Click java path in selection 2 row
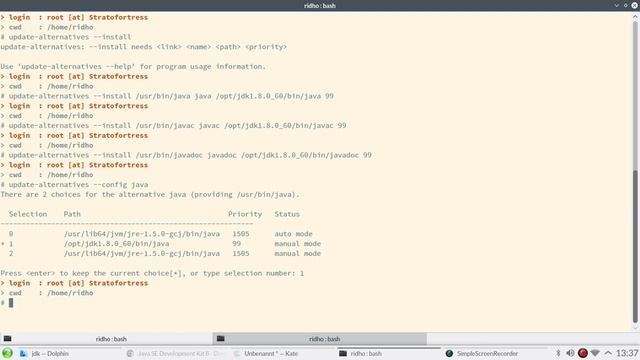 142,253
